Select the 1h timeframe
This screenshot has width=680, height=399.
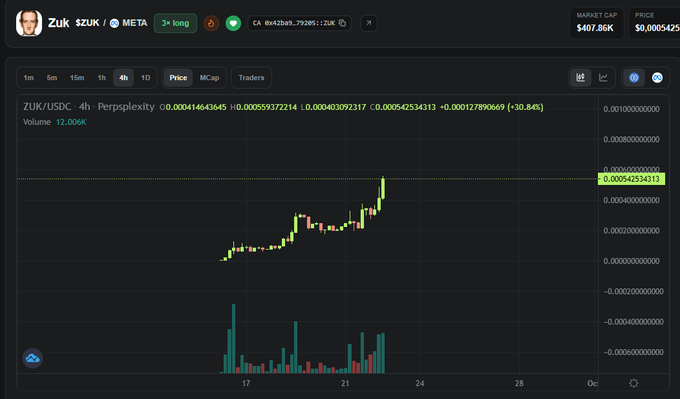101,78
